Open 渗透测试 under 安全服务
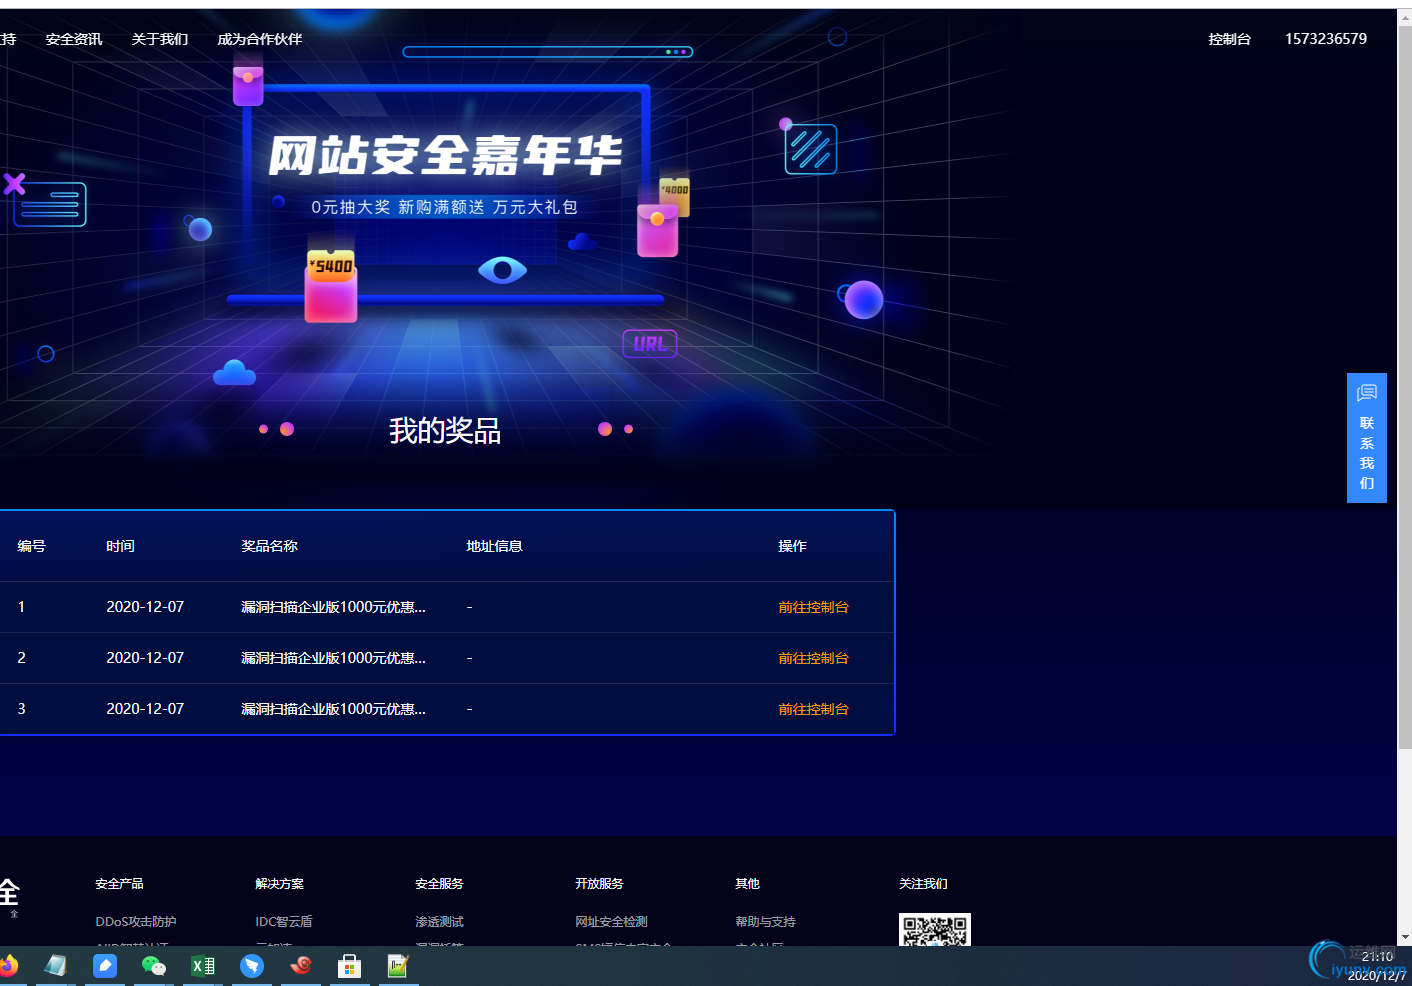The image size is (1412, 986). [439, 921]
